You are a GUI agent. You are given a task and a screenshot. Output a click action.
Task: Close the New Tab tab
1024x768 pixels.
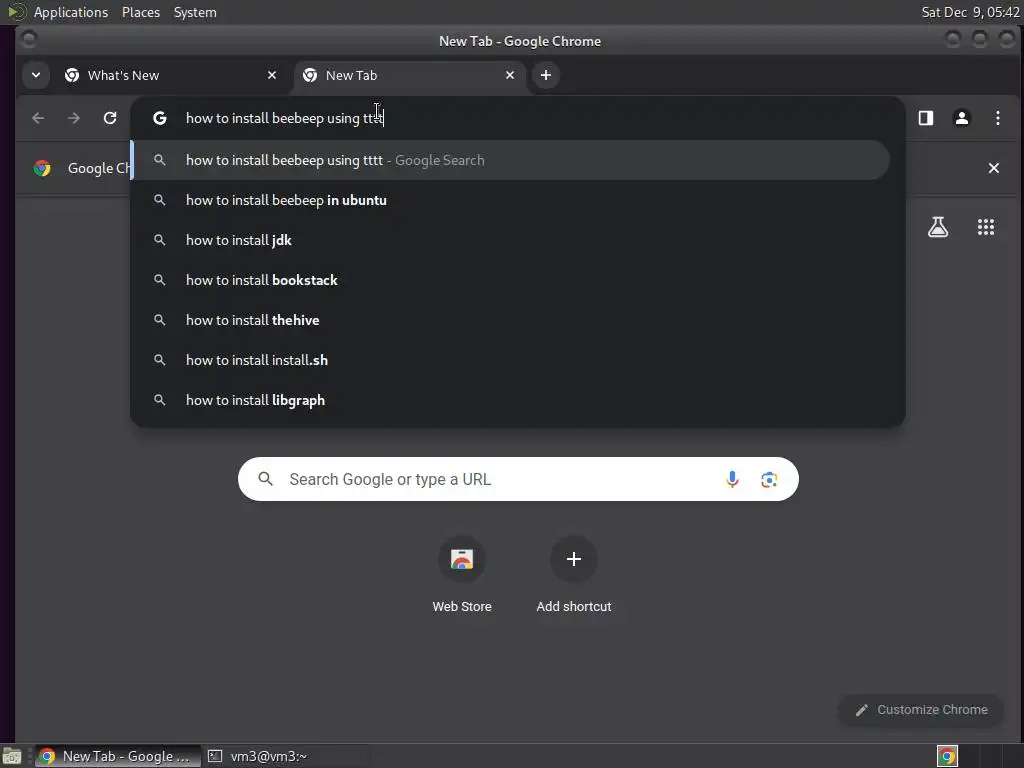[510, 75]
